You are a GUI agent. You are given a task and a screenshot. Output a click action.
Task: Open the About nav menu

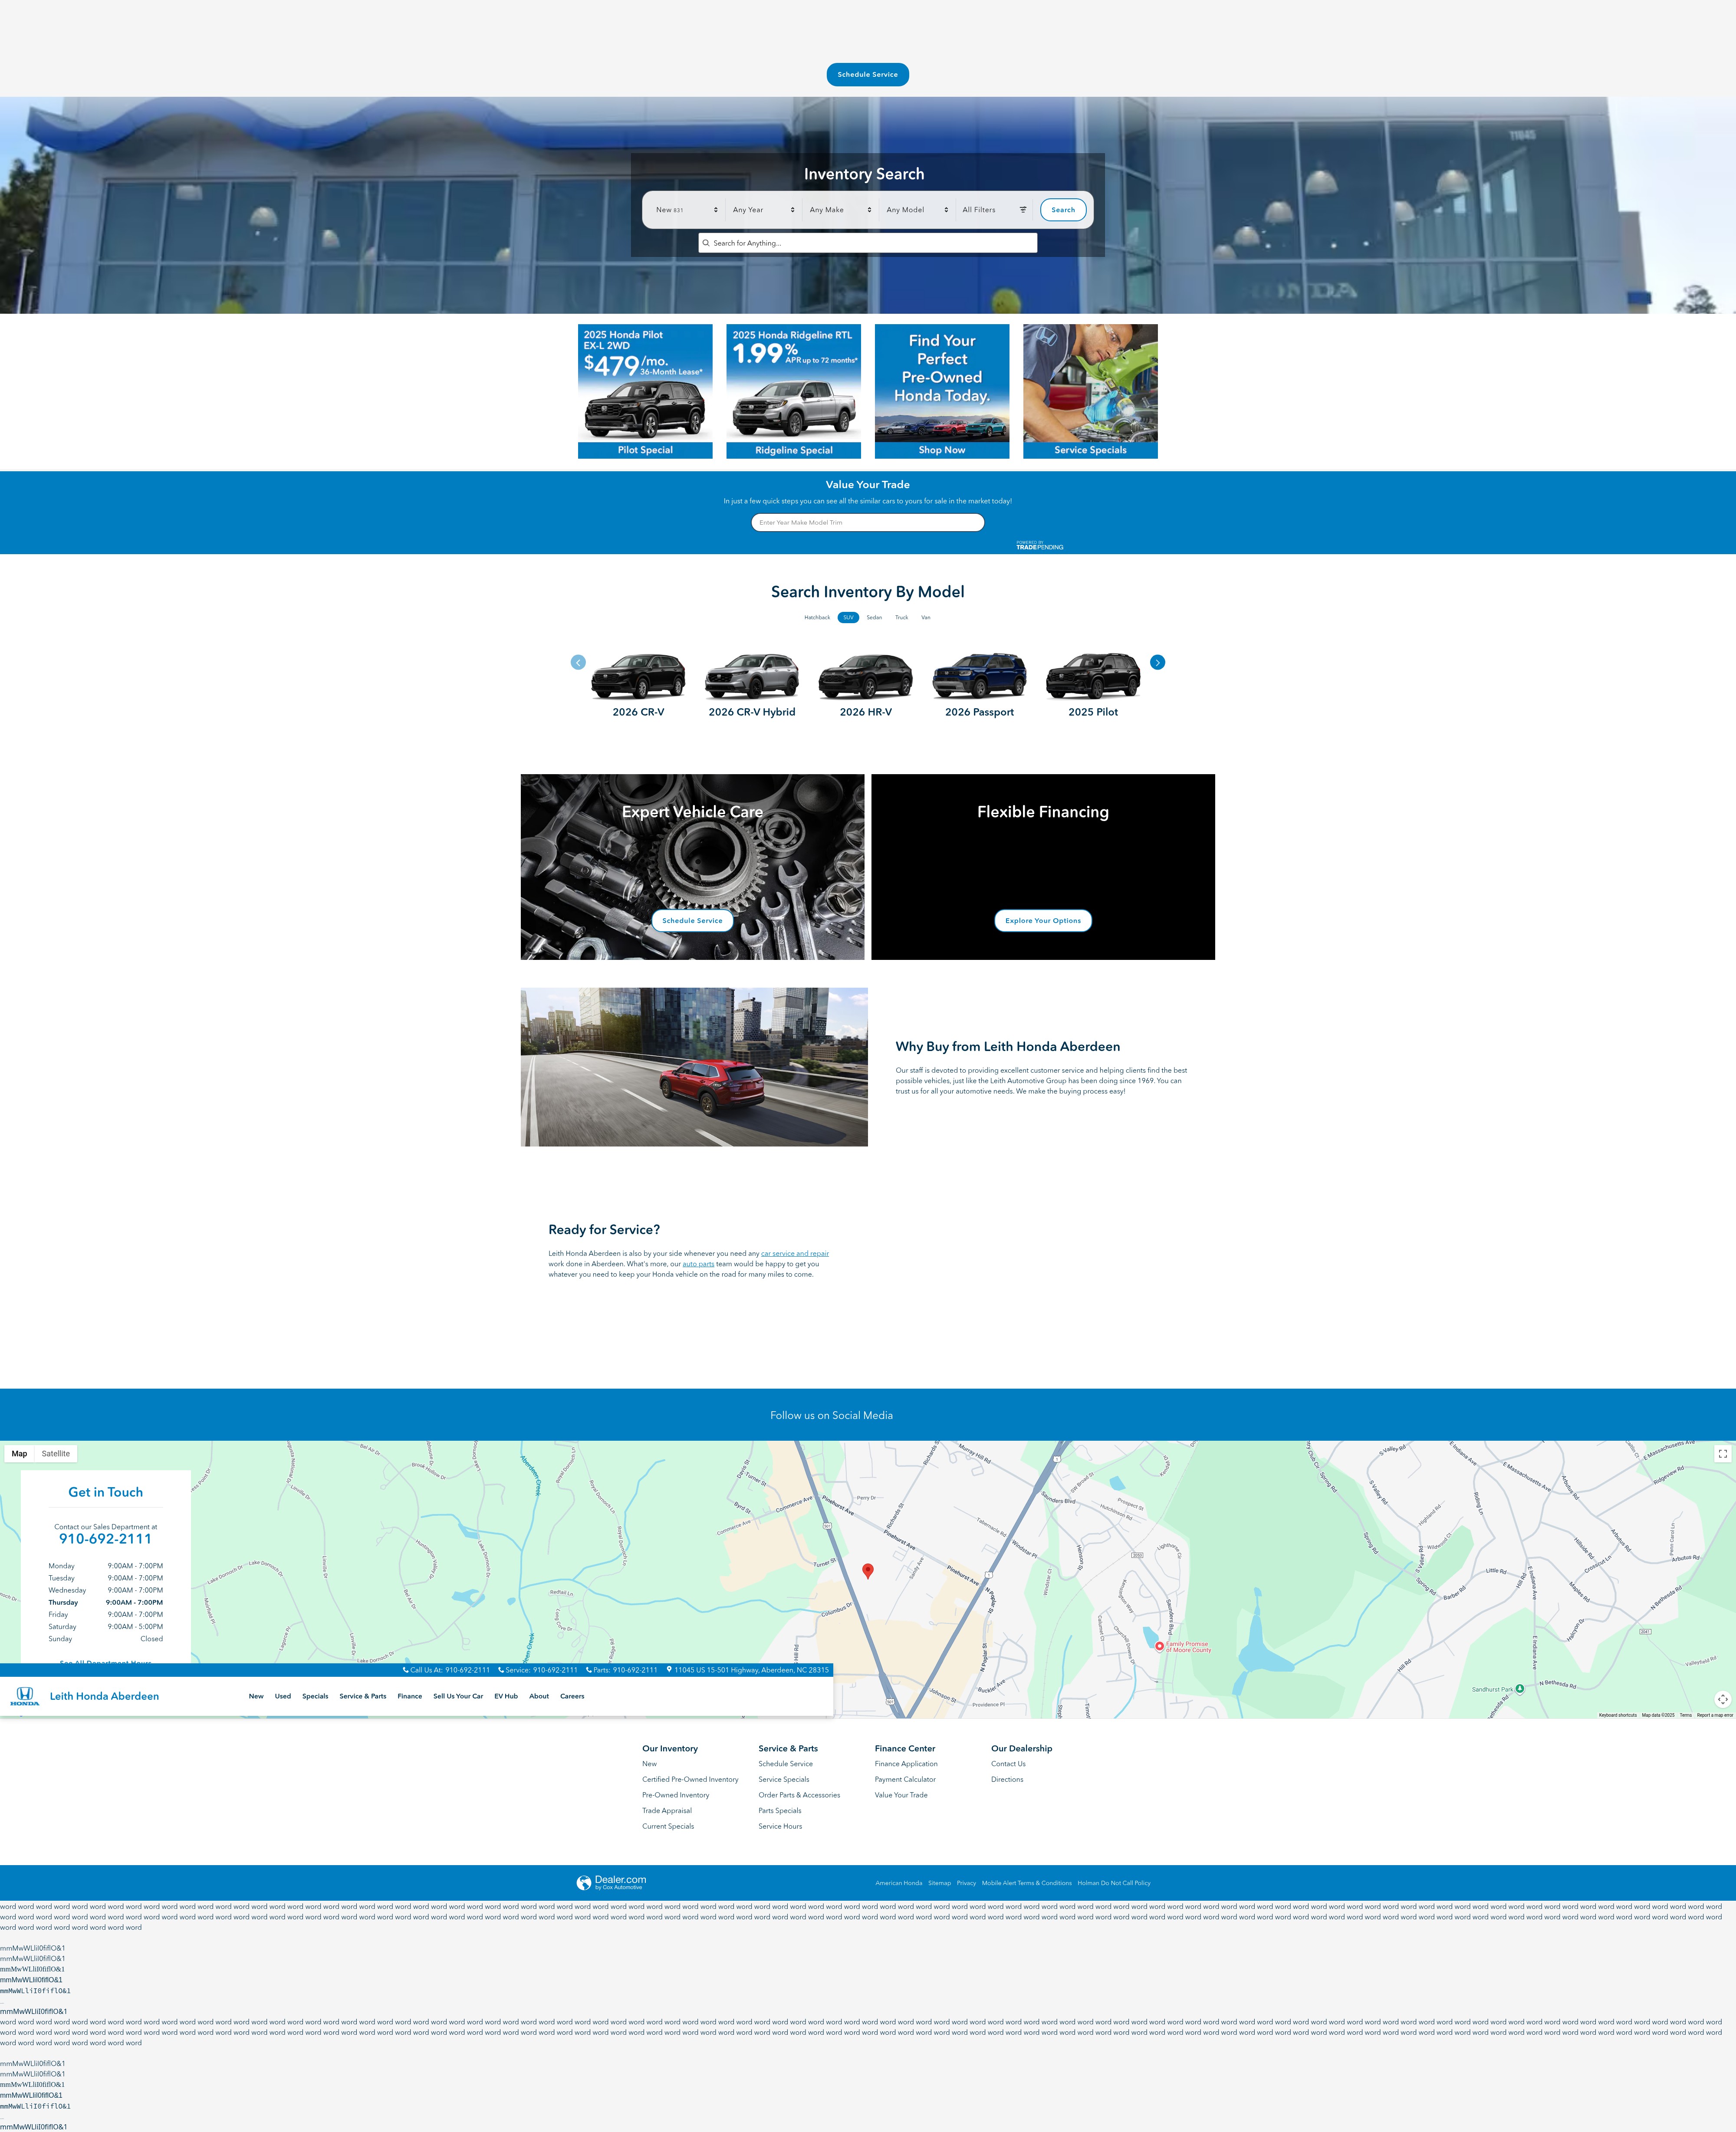coord(539,1696)
